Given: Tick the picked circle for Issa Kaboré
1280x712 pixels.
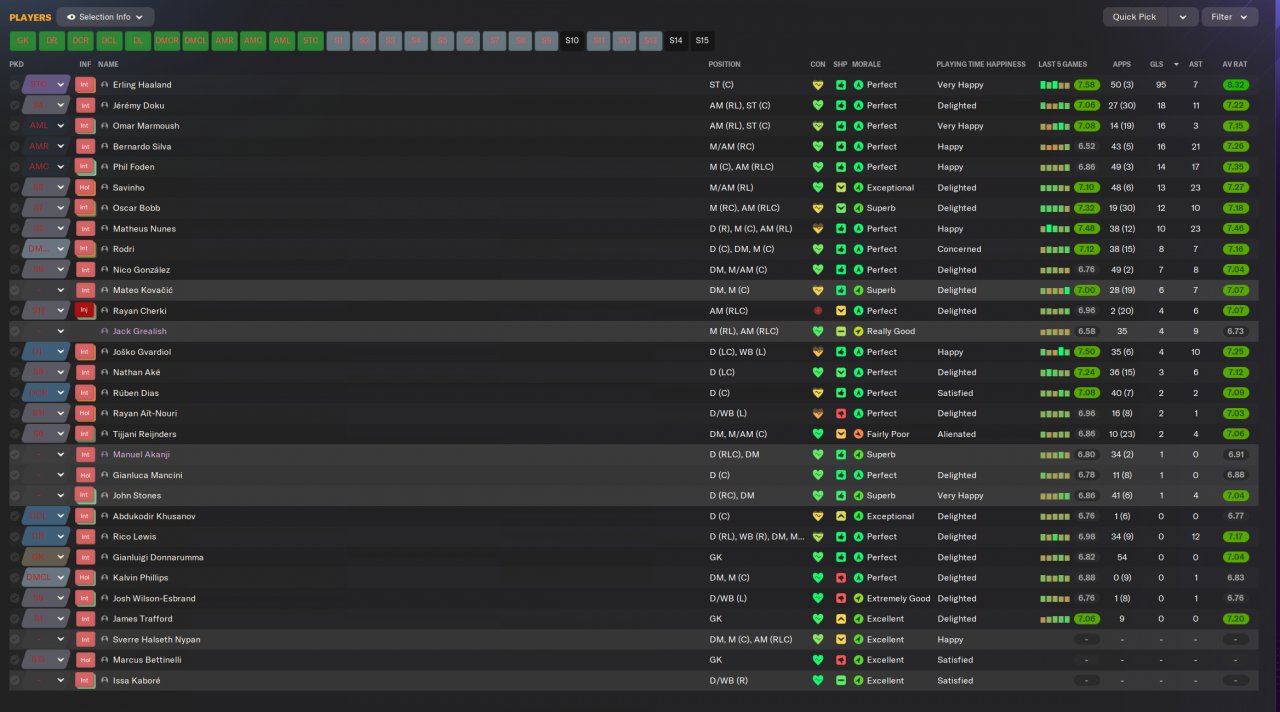Looking at the screenshot, I should [x=15, y=681].
